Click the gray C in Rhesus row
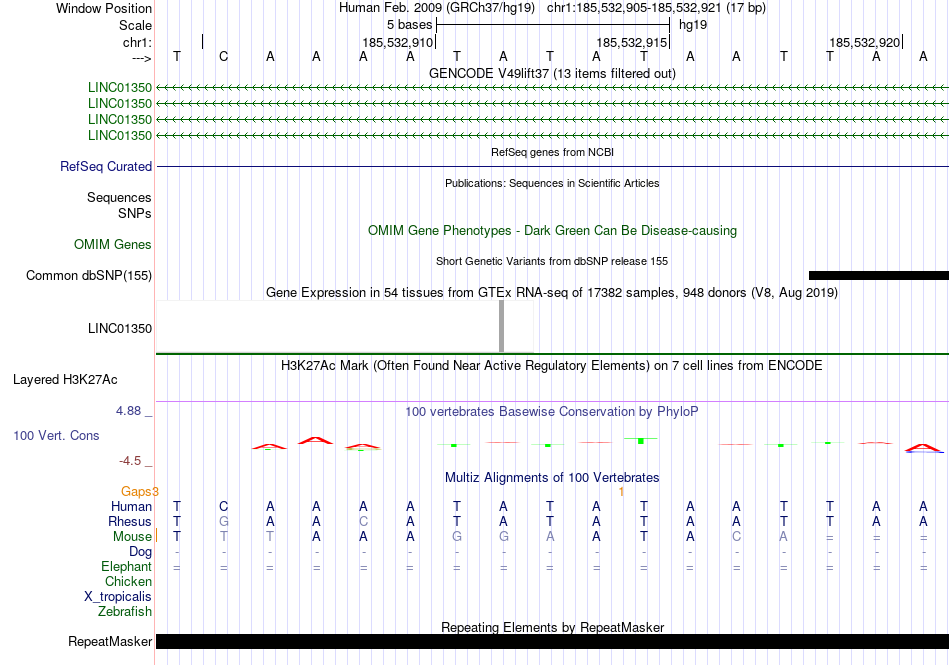950x665 pixels. [363, 521]
